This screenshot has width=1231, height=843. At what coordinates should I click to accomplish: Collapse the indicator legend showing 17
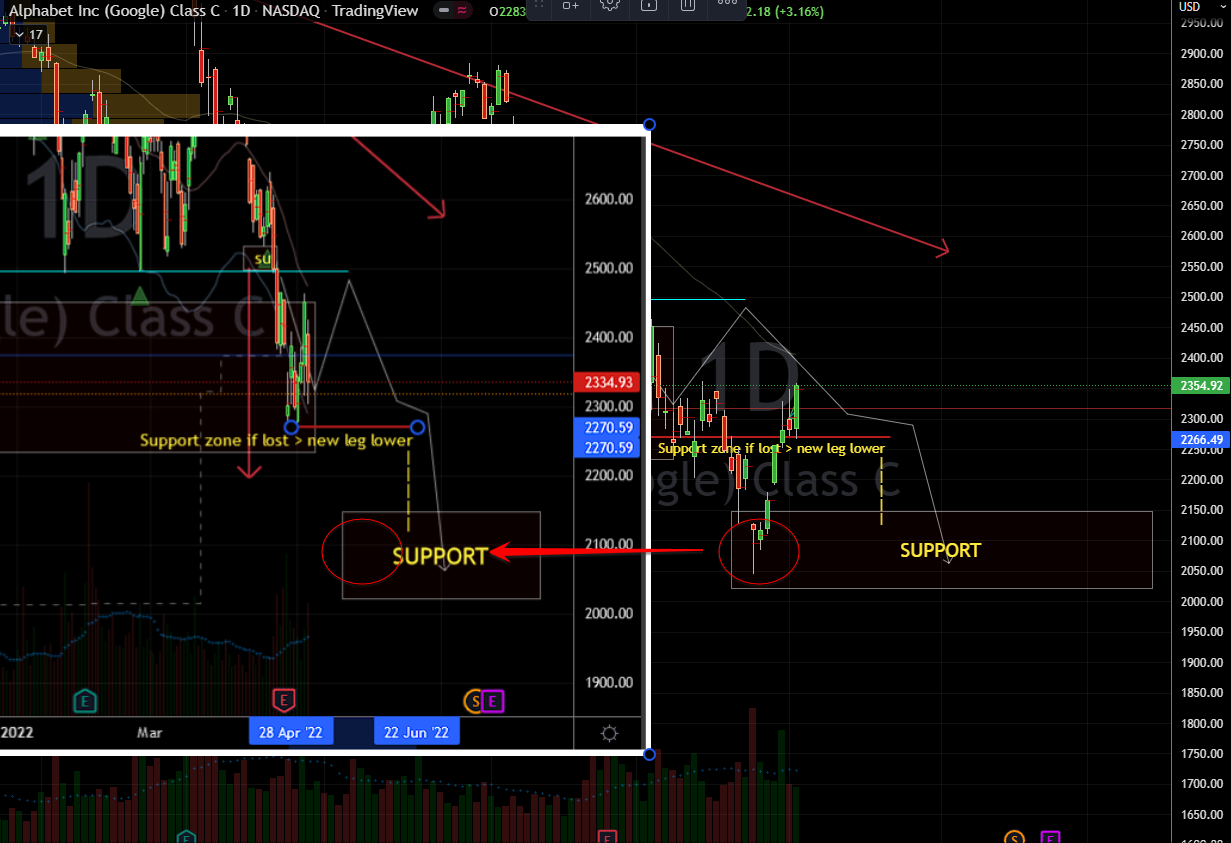coord(28,34)
